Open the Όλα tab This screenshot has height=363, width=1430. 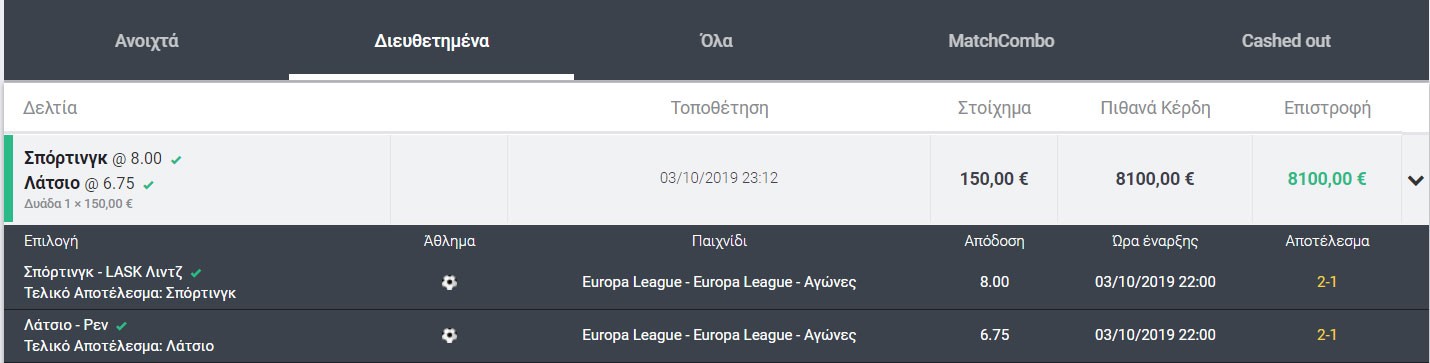[x=716, y=41]
